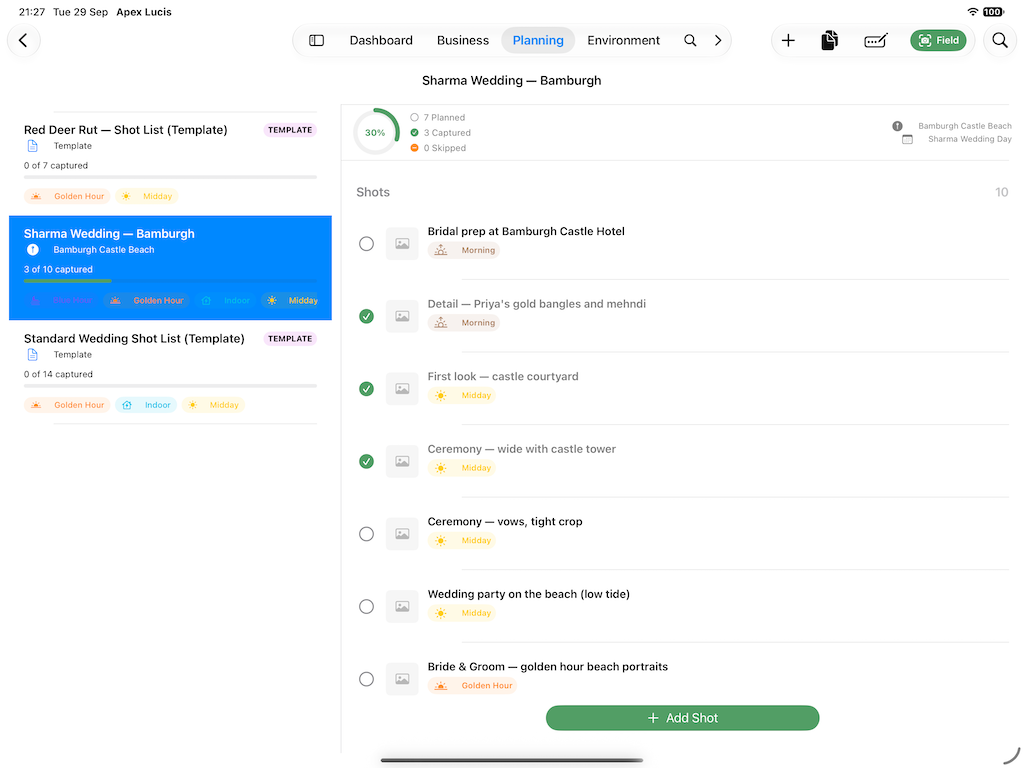Tap the plus icon to add new
This screenshot has height=768, width=1024.
click(x=788, y=40)
